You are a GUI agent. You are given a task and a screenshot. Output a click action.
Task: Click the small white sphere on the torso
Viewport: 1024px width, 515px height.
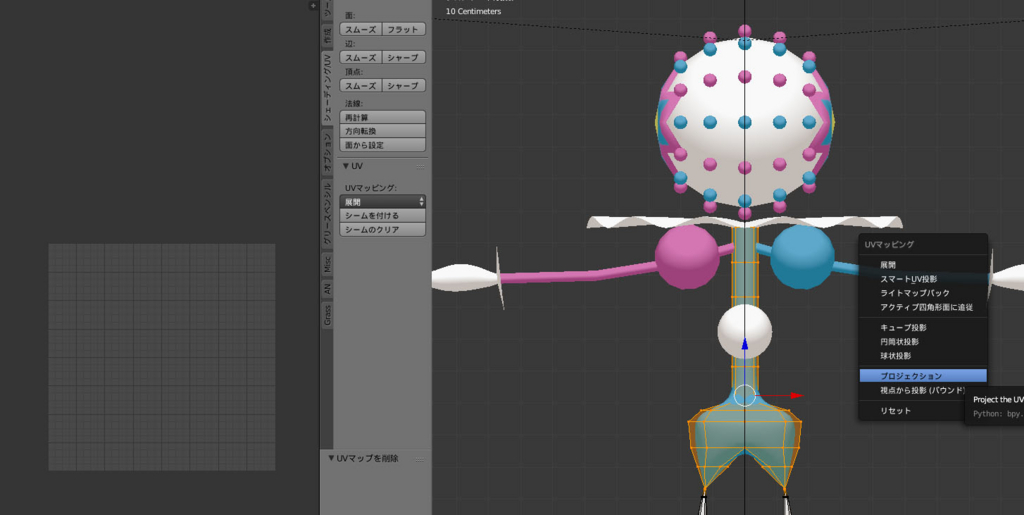coord(744,331)
